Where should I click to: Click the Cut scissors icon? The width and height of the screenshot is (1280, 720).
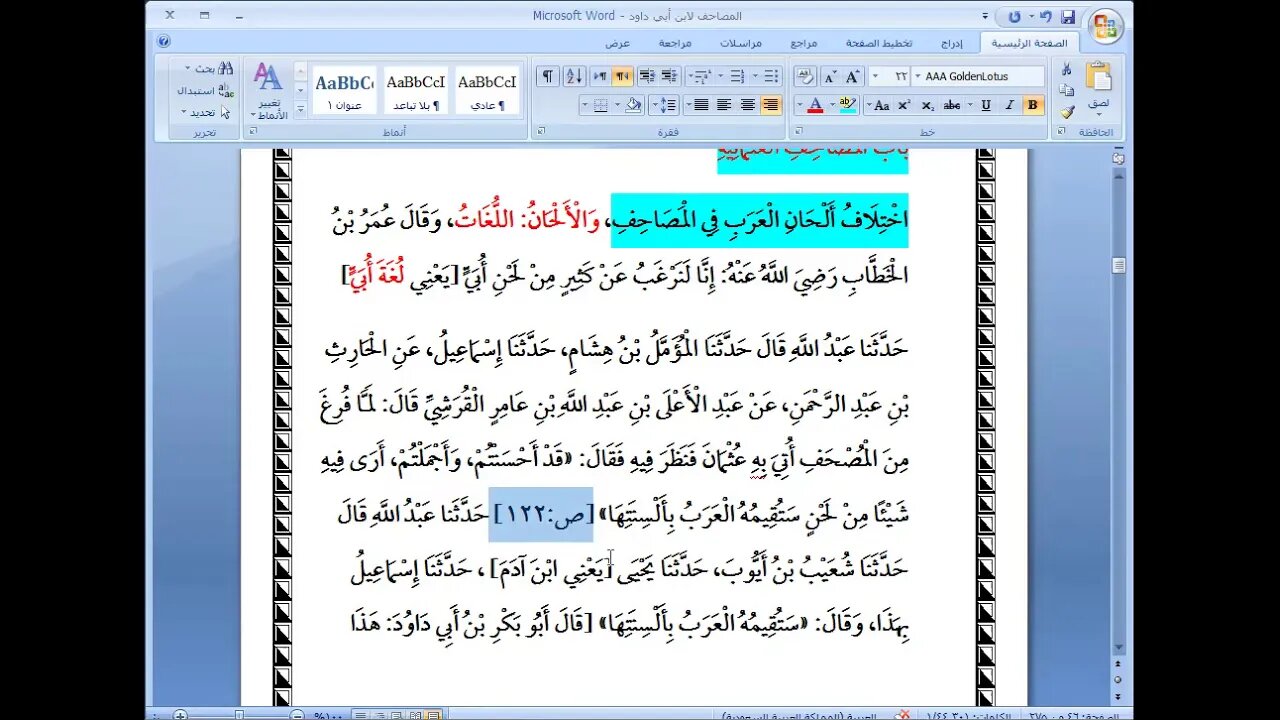[x=1067, y=69]
